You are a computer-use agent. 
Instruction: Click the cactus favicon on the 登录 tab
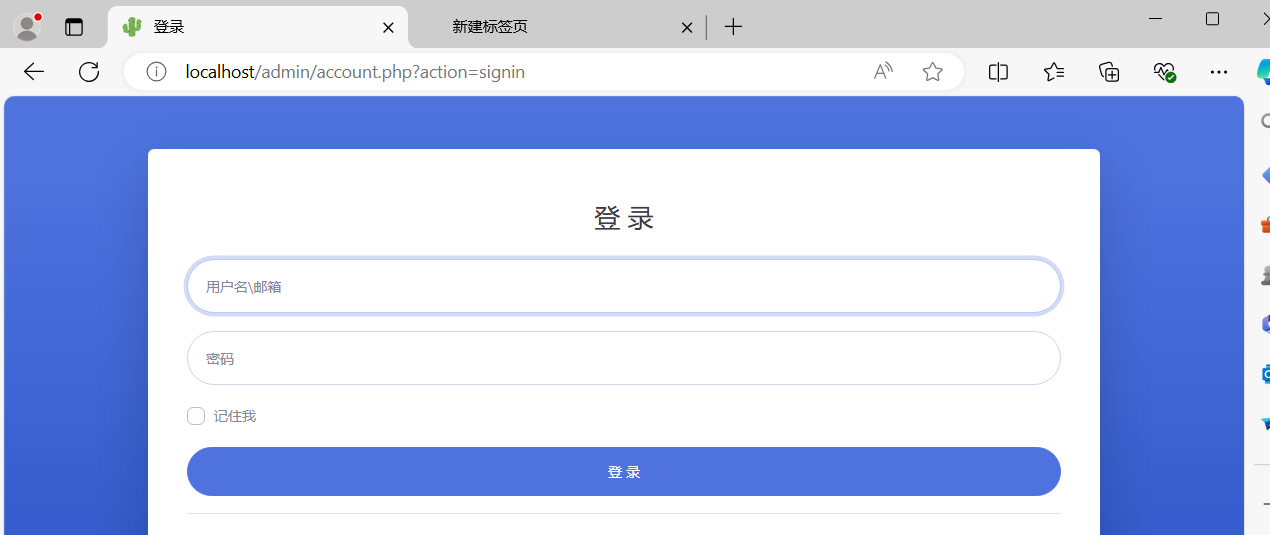(132, 27)
